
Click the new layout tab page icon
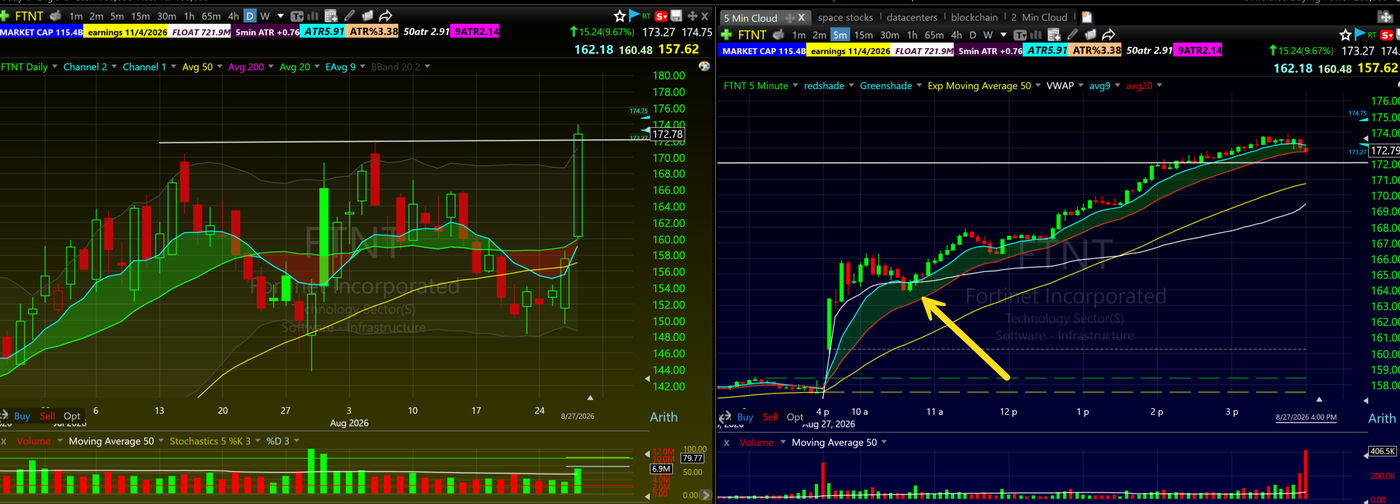pos(1086,17)
